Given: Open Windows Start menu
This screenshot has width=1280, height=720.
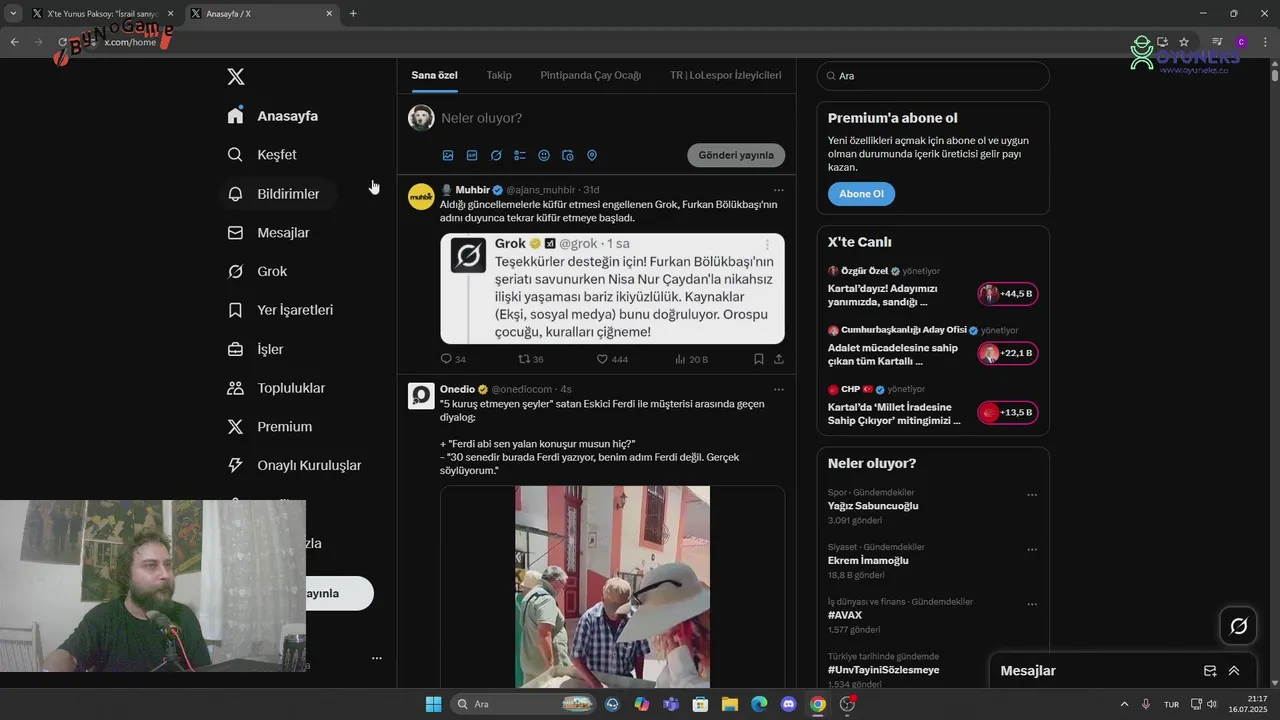Looking at the screenshot, I should [x=433, y=704].
